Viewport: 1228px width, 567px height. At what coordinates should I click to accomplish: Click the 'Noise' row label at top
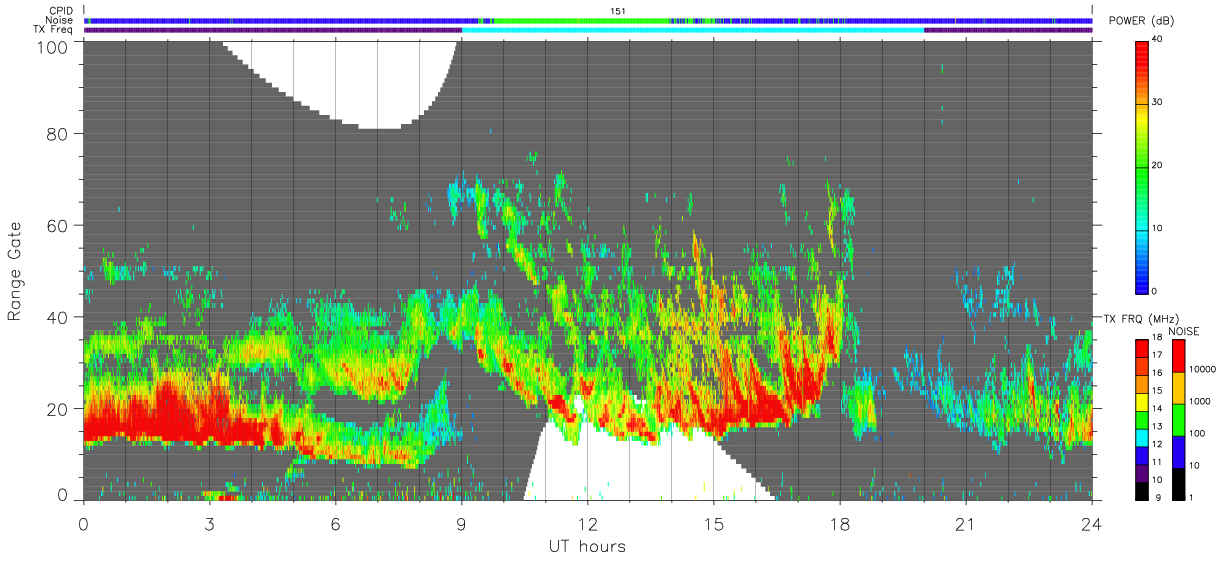pos(59,20)
